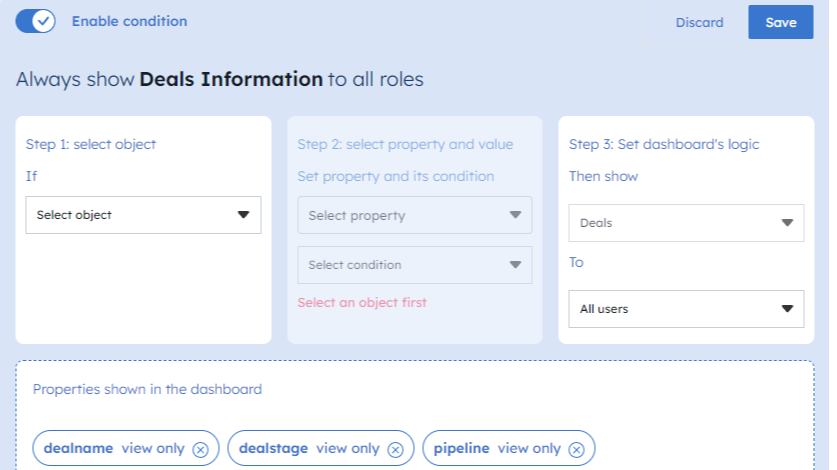Expand the All users dropdown
Image resolution: width=837 pixels, height=470 pixels.
[686, 309]
